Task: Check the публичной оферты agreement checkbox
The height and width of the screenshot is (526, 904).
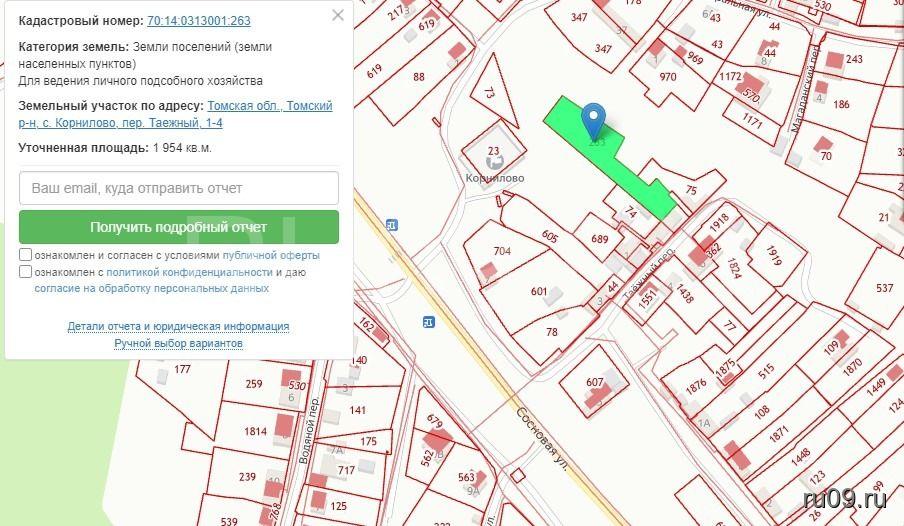Action: [25, 255]
